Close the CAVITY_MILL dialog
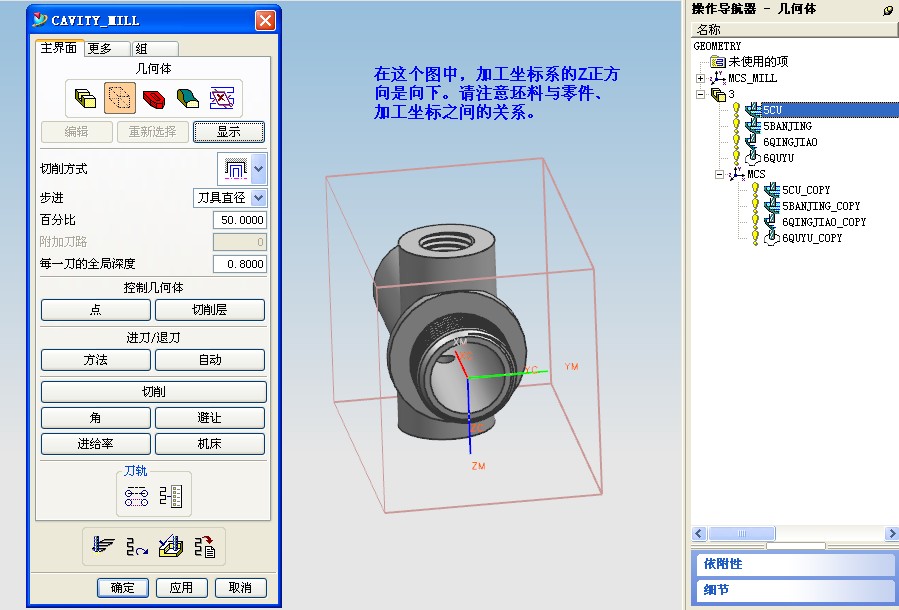Image resolution: width=899 pixels, height=610 pixels. (x=265, y=21)
